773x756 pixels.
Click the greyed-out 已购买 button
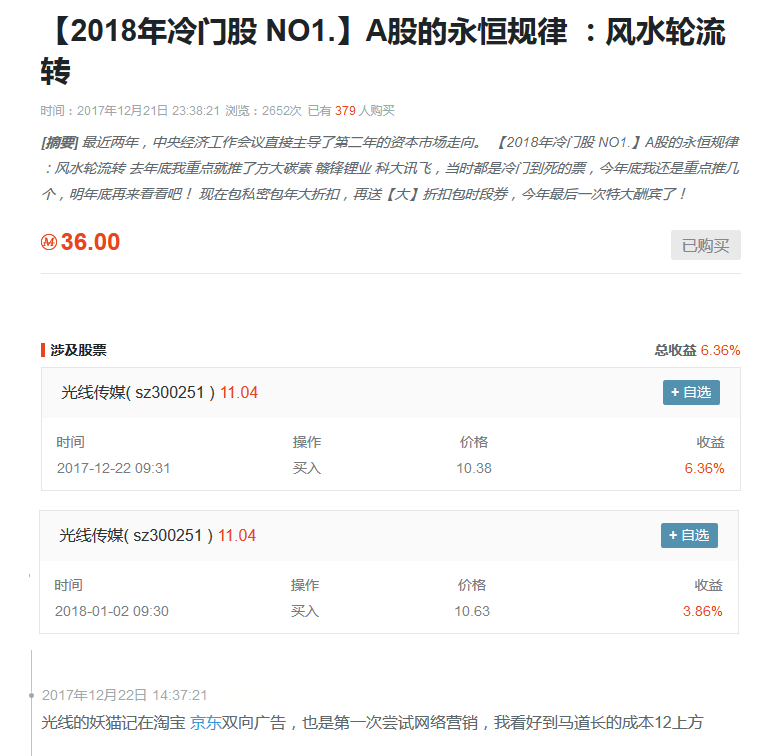705,245
